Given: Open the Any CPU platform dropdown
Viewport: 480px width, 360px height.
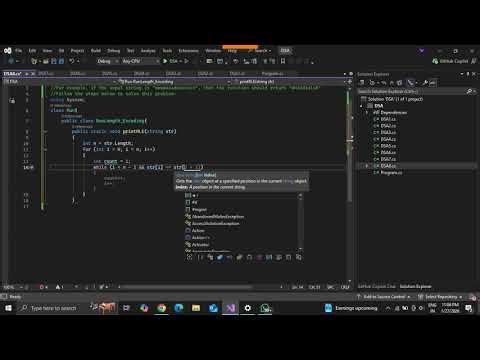Looking at the screenshot, I should [x=140, y=61].
